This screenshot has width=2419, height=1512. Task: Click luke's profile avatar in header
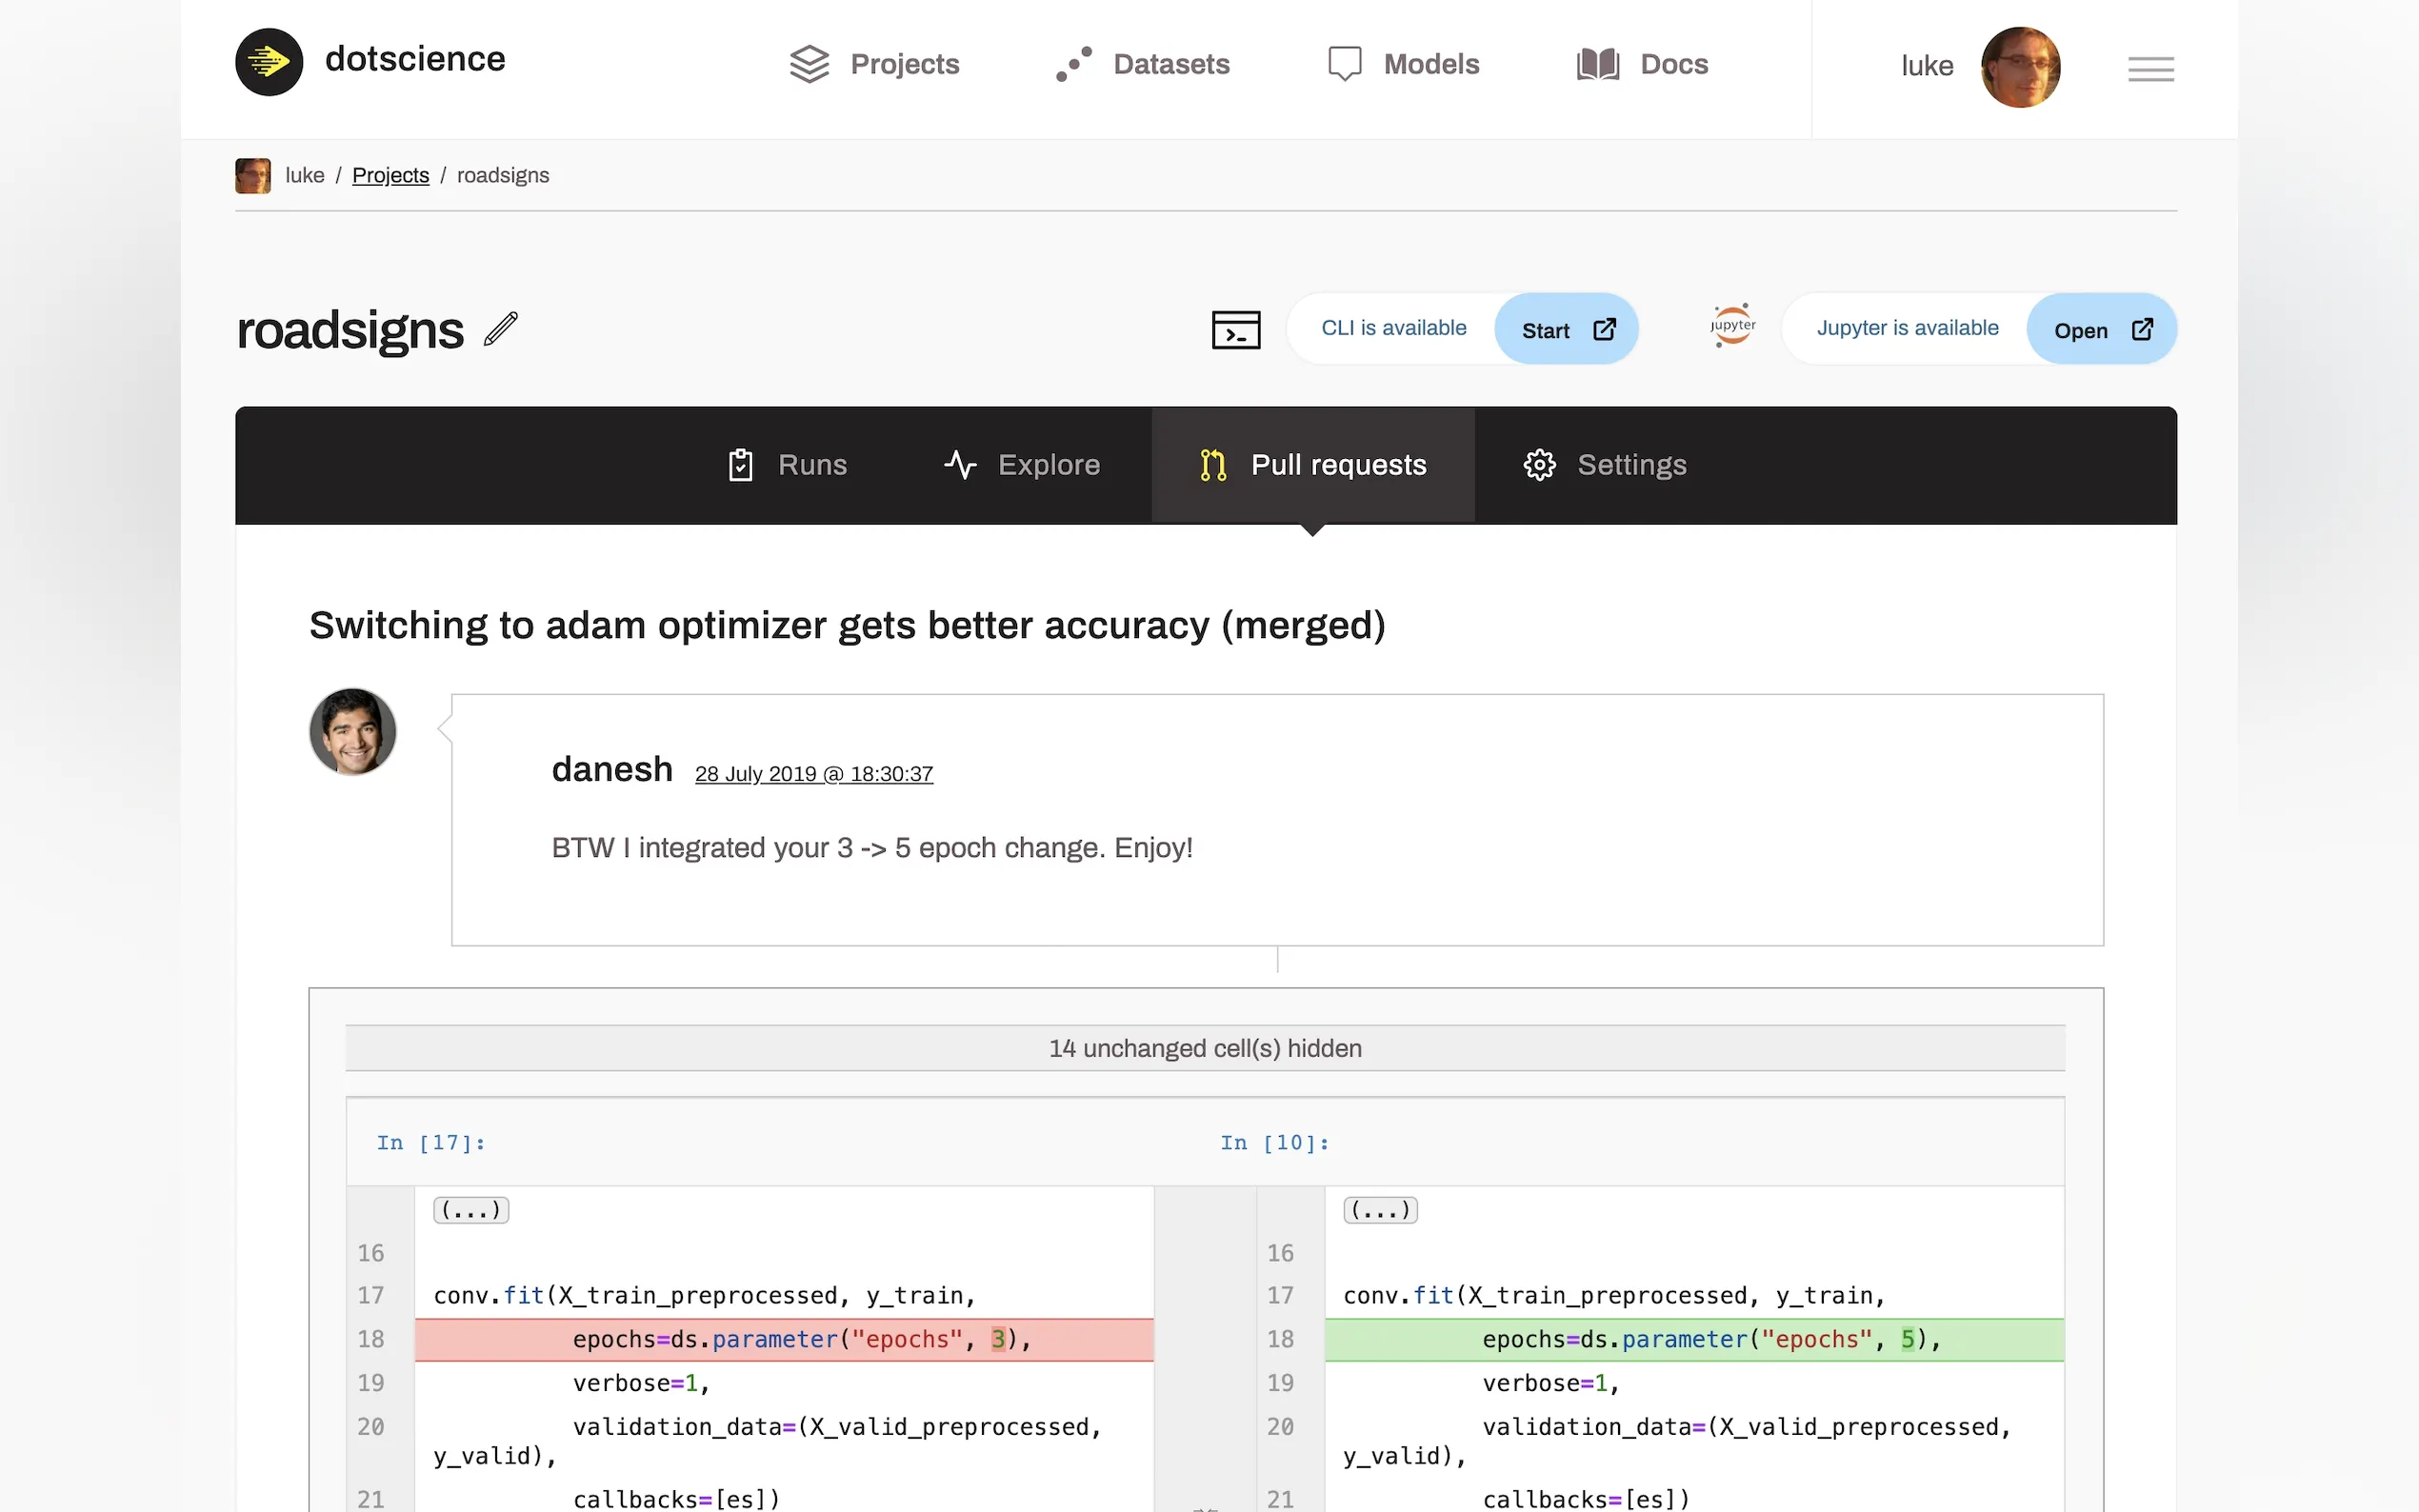(x=2019, y=66)
